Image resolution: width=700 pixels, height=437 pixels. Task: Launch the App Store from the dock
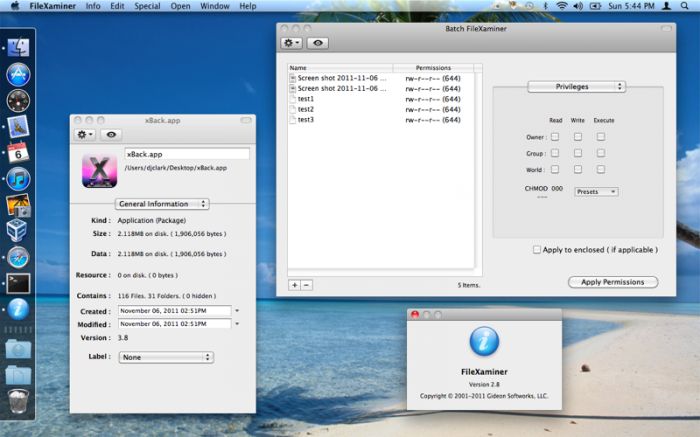coord(18,74)
